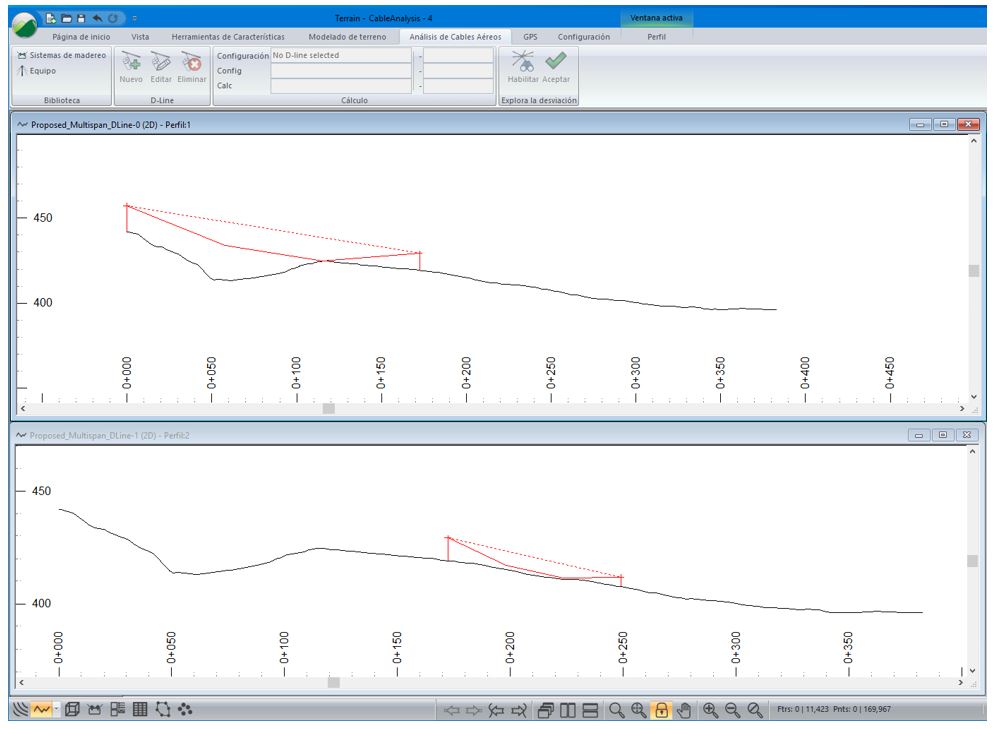Open the Configuración D-line dropdown field
Image resolution: width=995 pixels, height=729 pixels.
[x=340, y=56]
